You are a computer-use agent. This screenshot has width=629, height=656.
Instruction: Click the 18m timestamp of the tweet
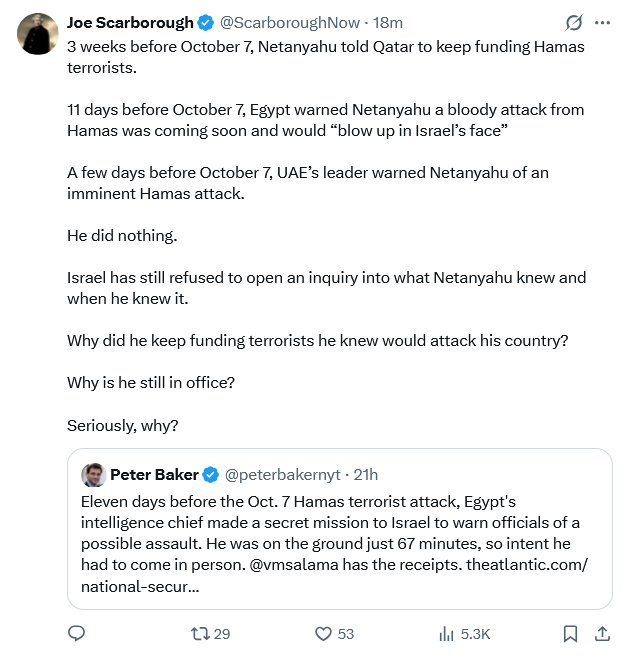click(388, 23)
